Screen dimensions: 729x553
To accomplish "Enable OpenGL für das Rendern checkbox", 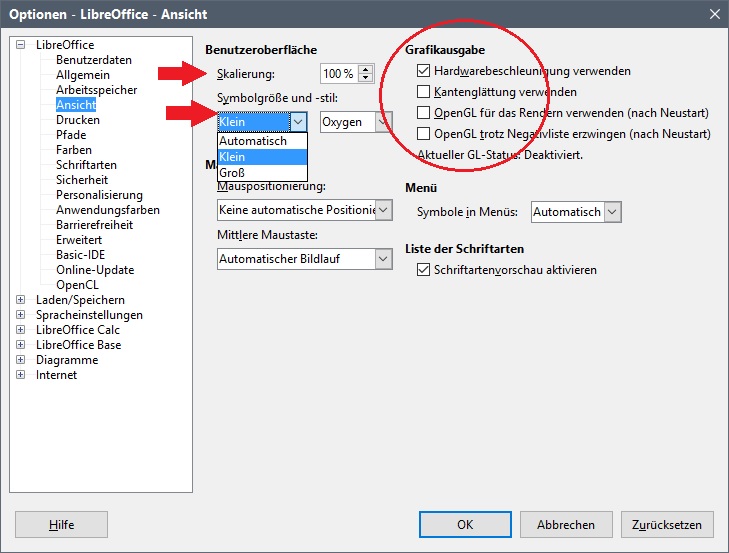I will (423, 113).
